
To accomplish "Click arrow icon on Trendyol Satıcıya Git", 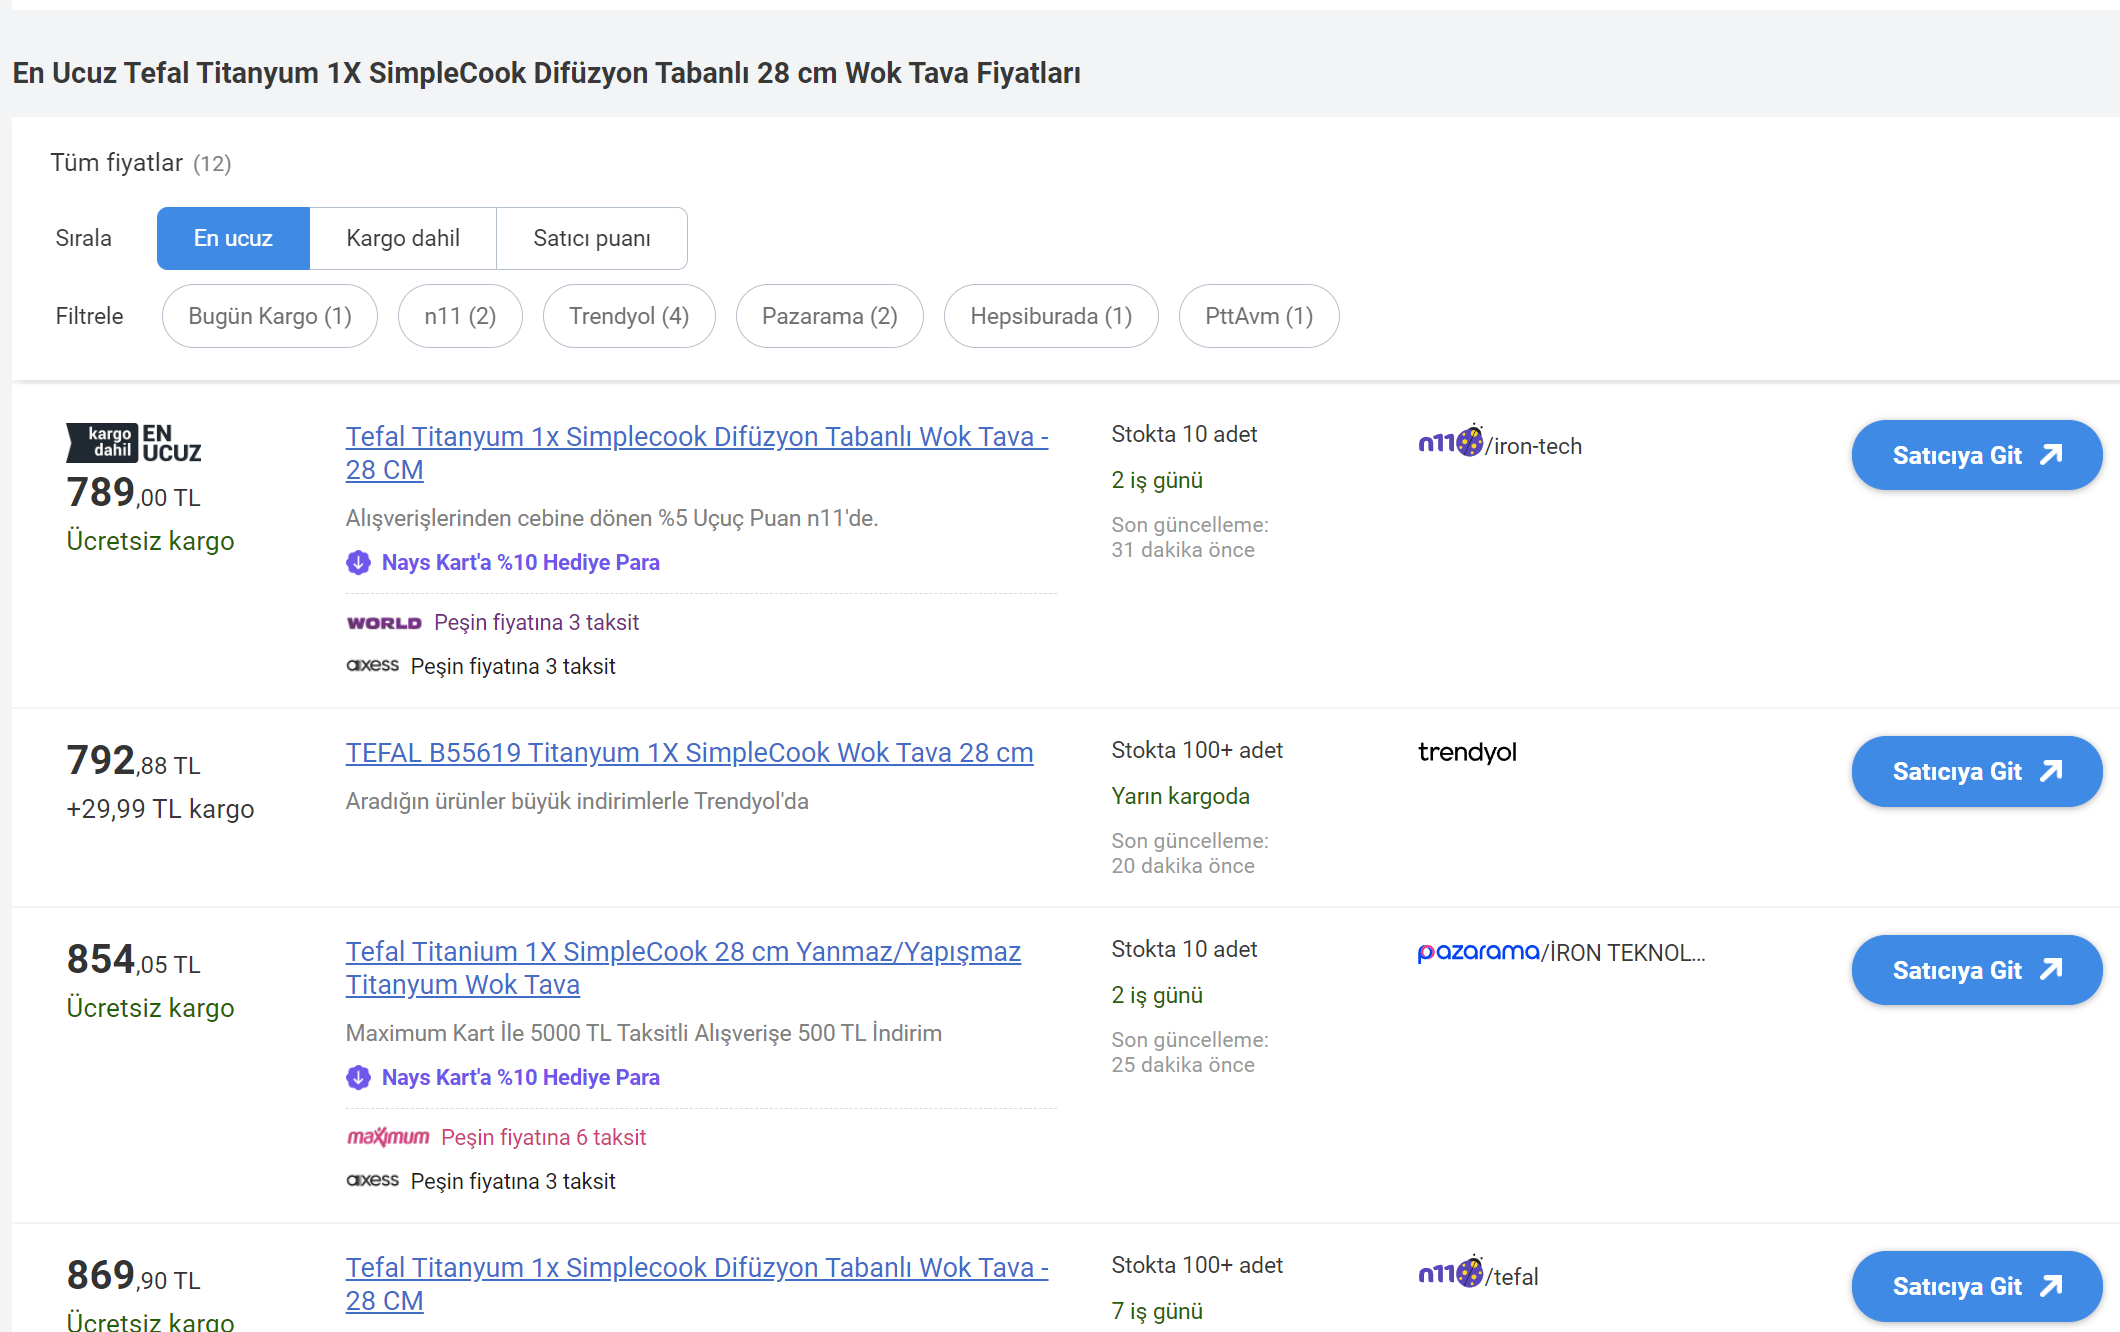I will 2051,771.
